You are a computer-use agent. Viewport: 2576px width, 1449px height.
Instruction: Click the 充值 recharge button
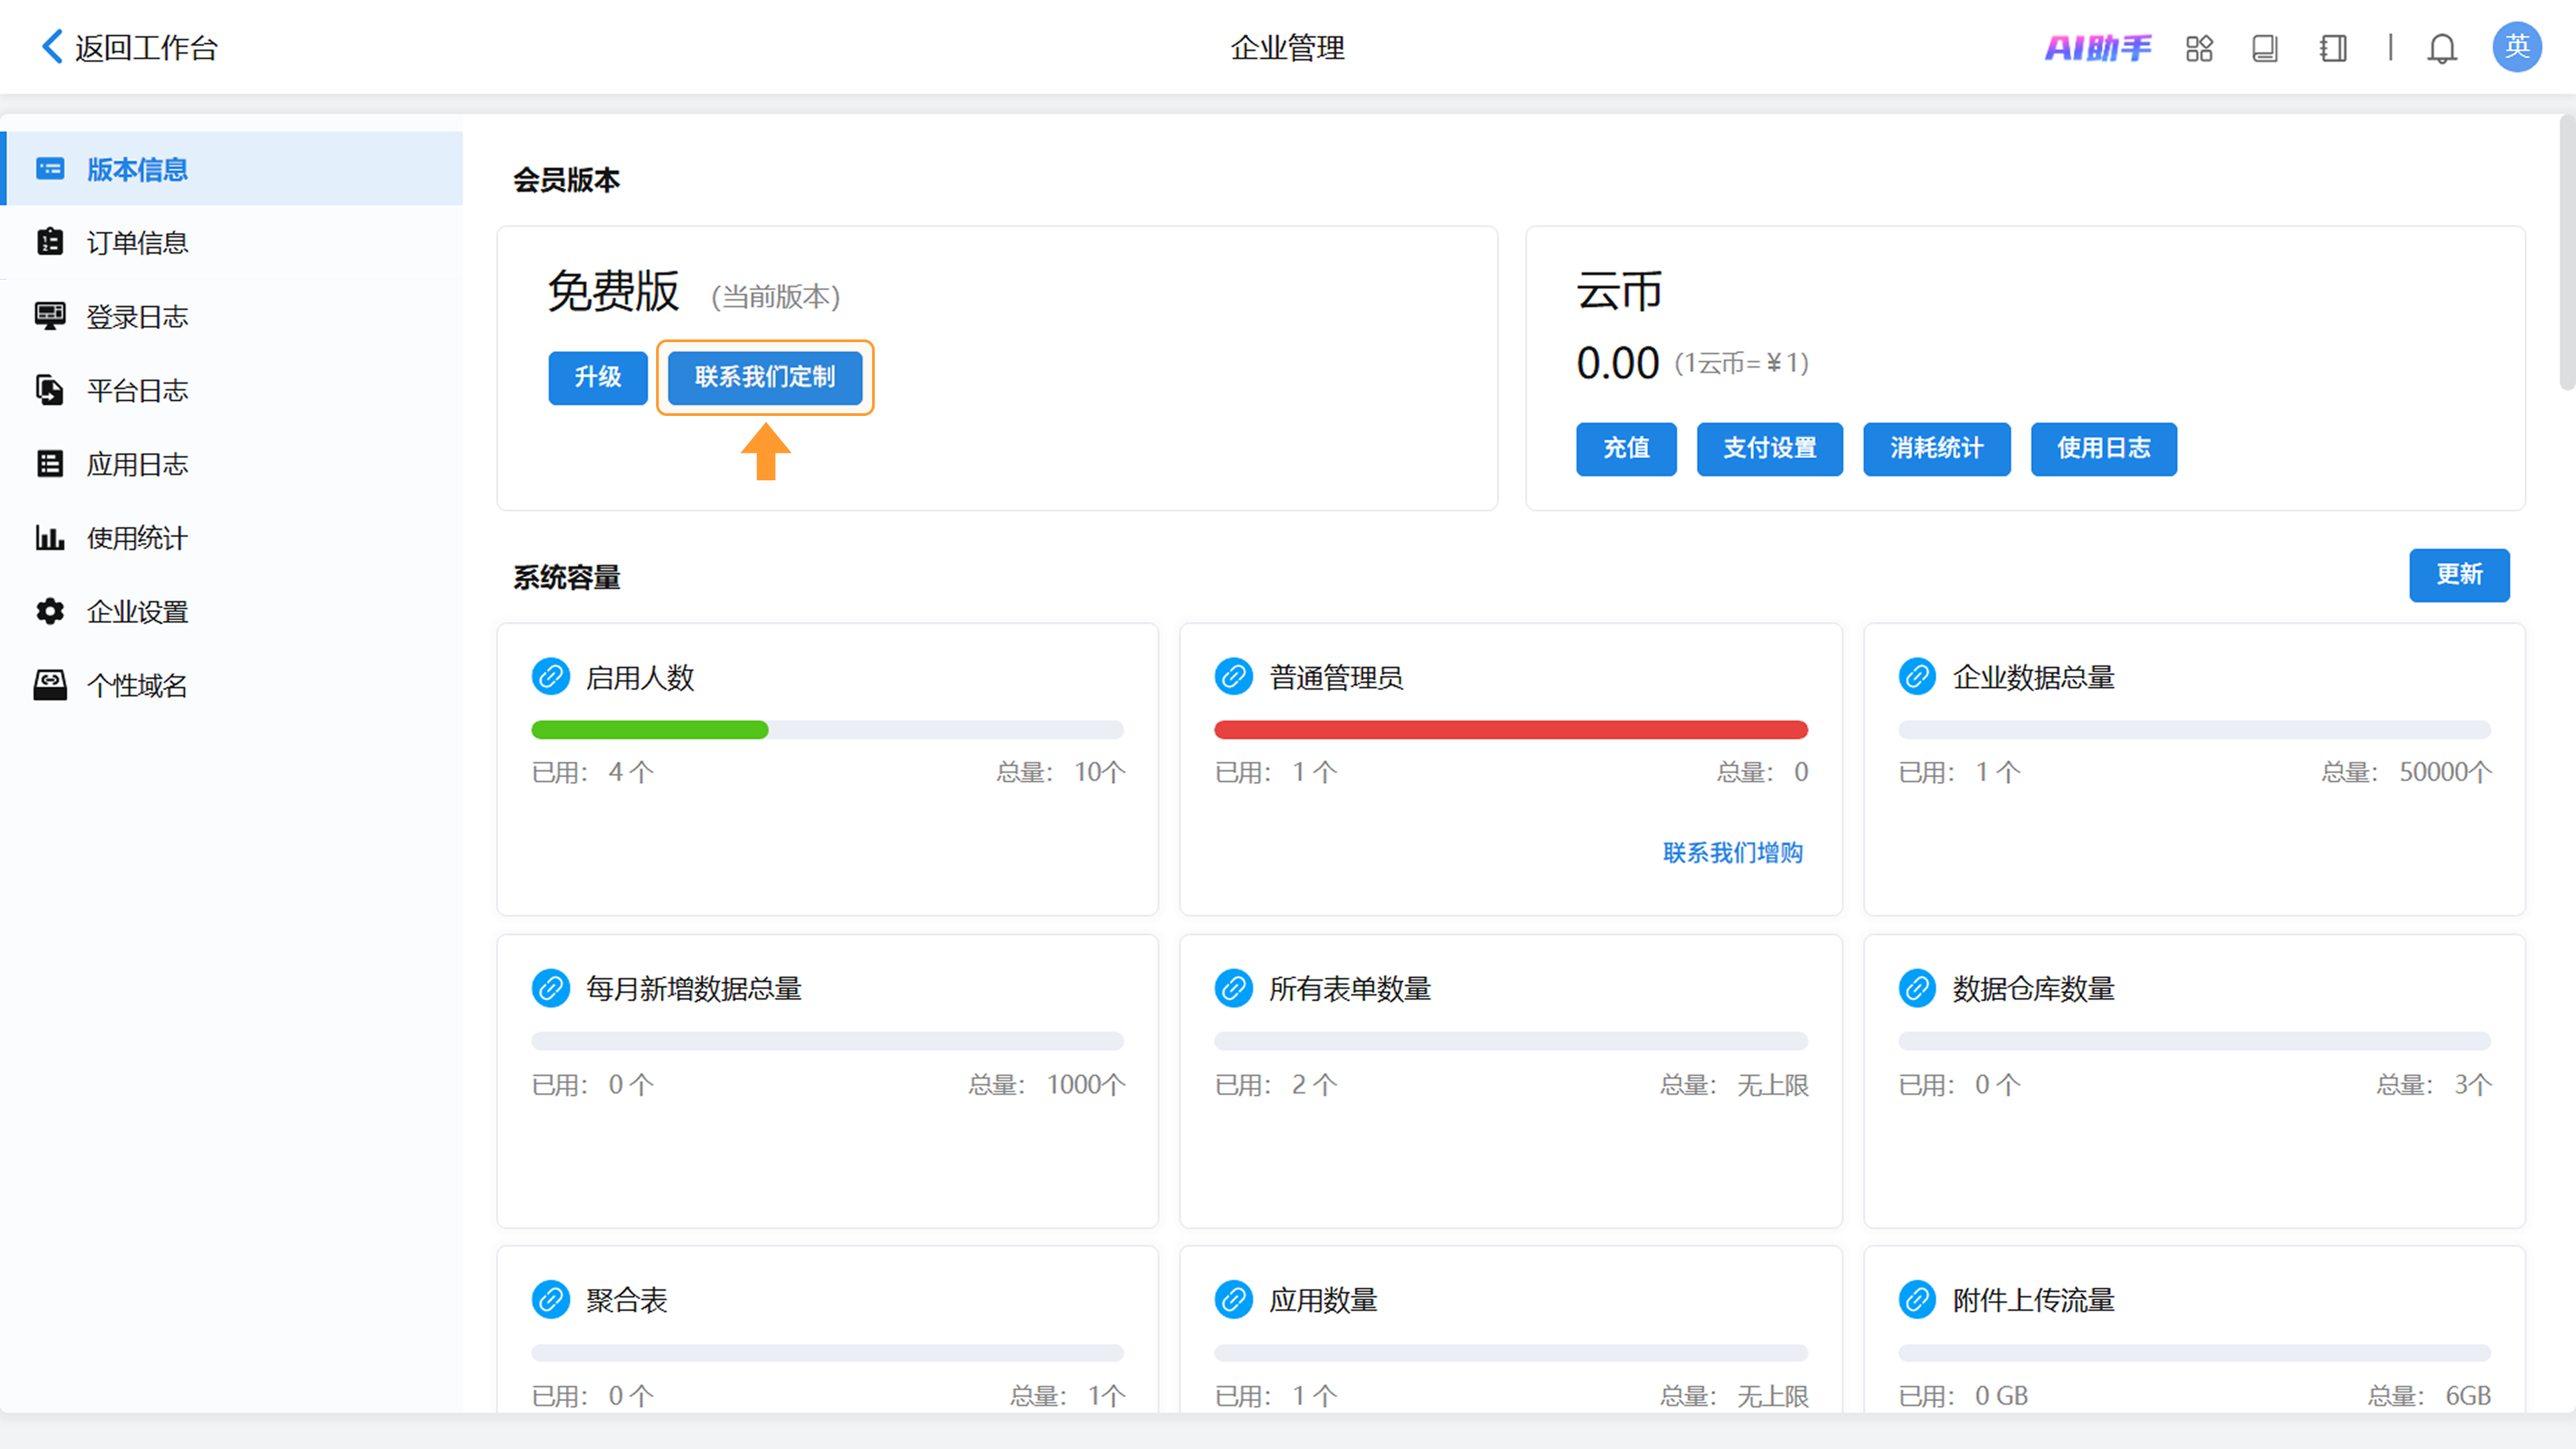click(x=1626, y=449)
